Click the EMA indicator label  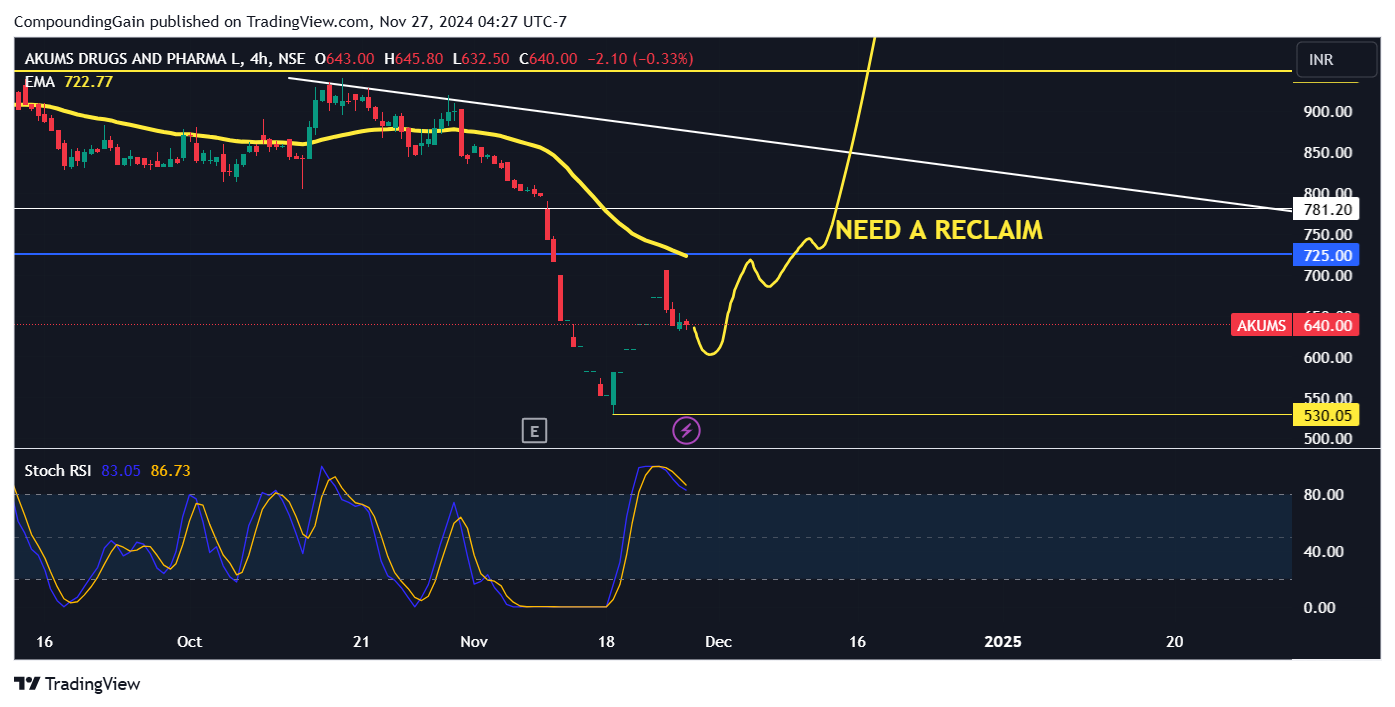(x=38, y=81)
